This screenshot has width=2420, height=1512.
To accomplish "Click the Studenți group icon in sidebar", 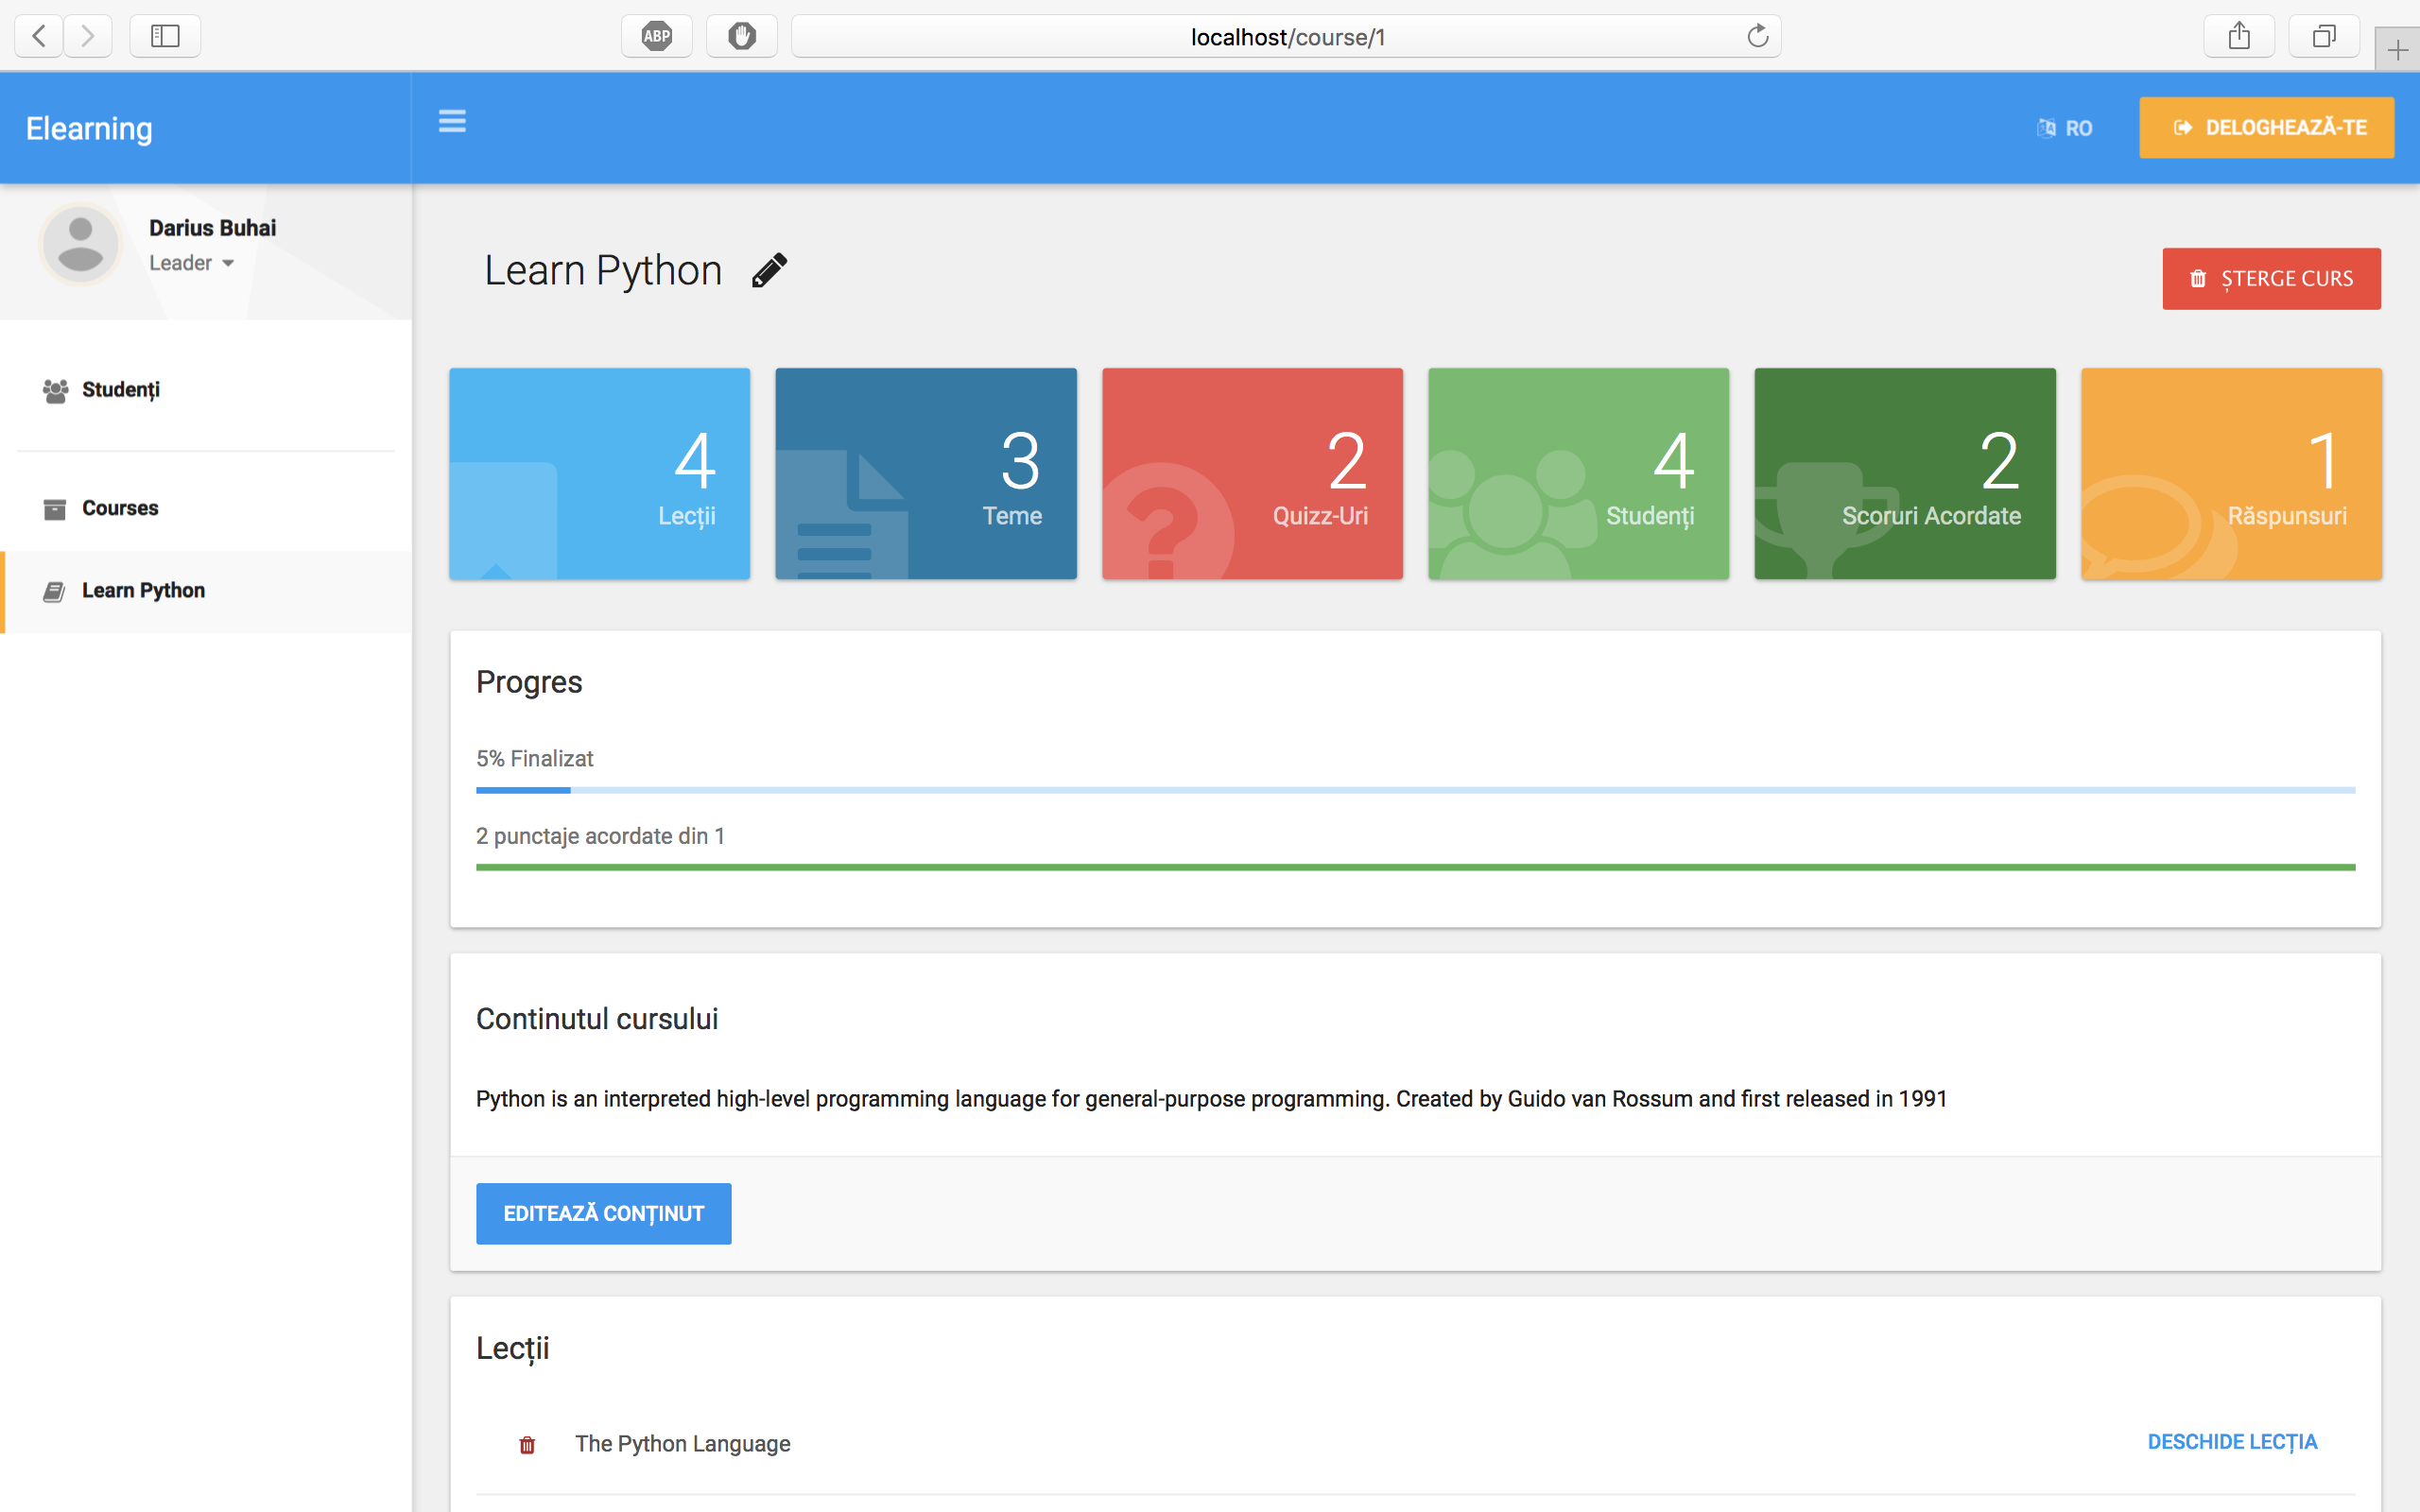I will 55,390.
